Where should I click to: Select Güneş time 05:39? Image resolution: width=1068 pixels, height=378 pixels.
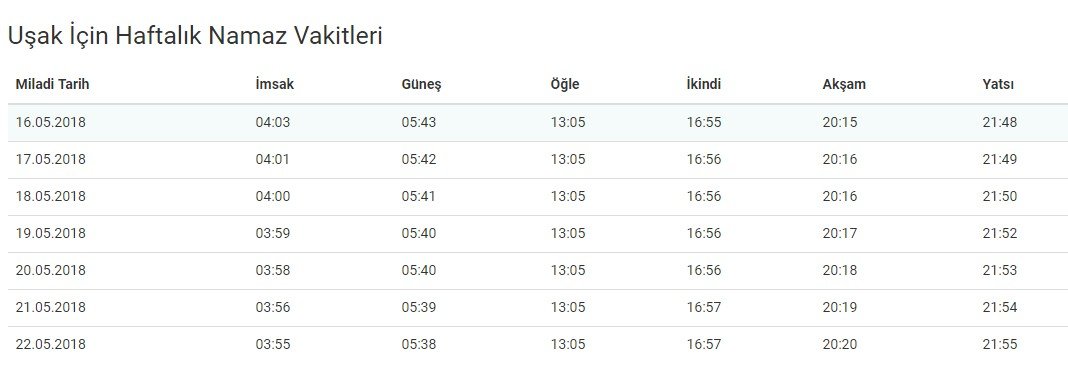[419, 307]
